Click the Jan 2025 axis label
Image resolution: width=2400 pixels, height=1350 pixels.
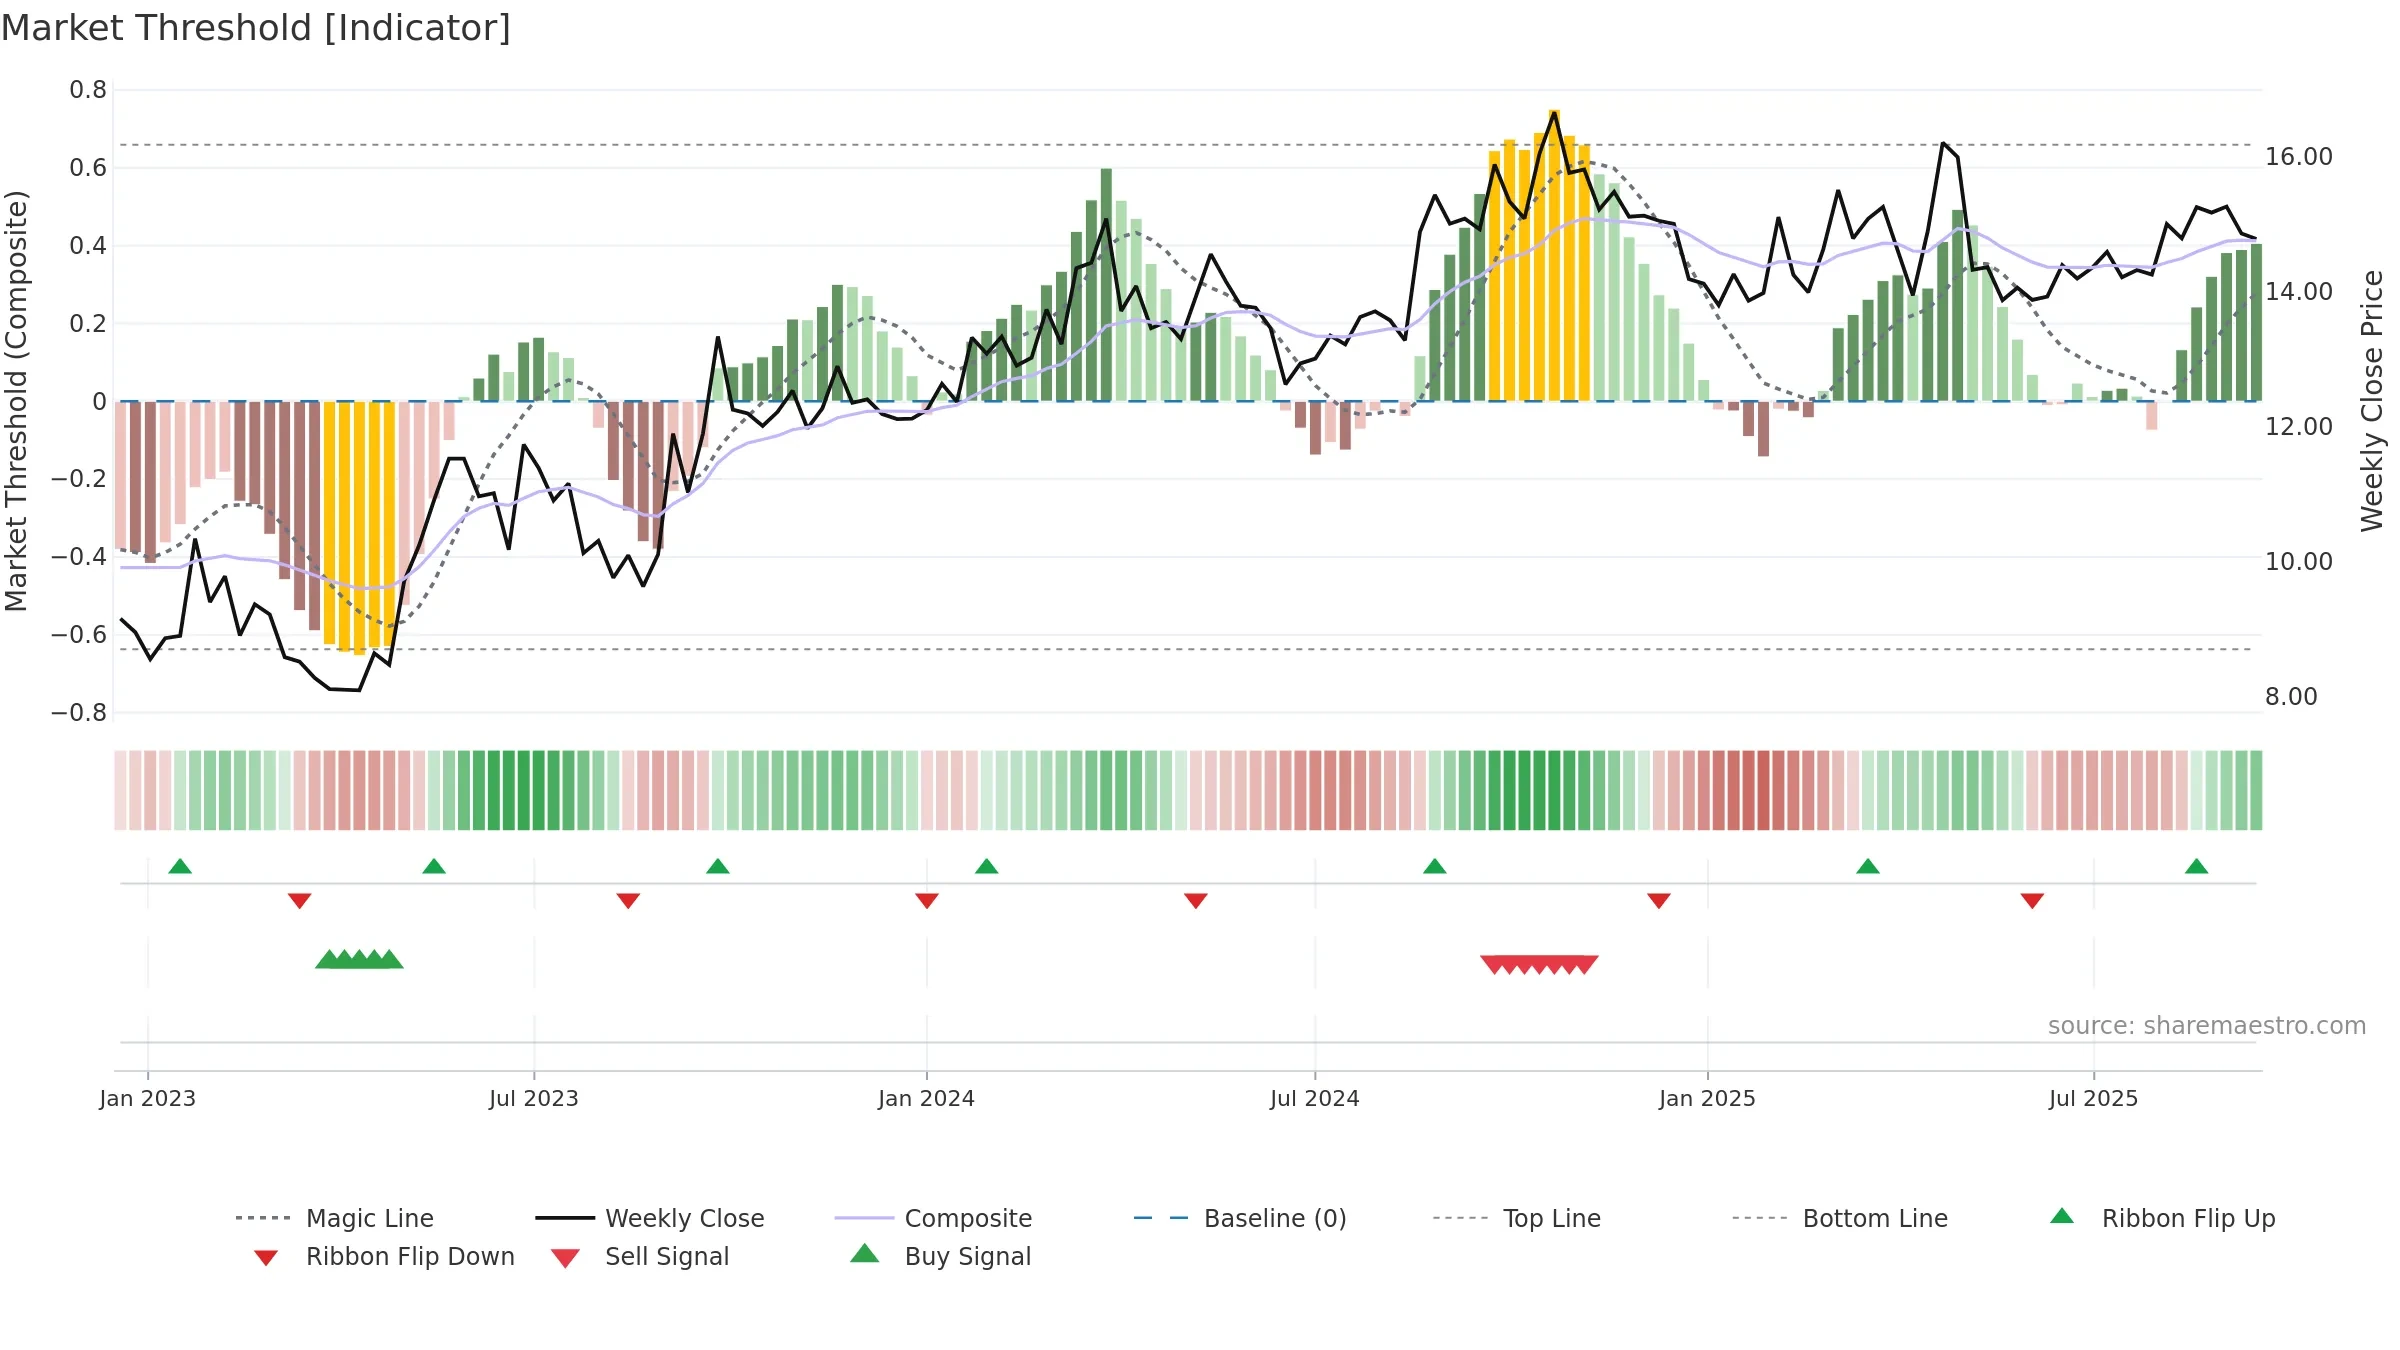click(x=1708, y=1098)
